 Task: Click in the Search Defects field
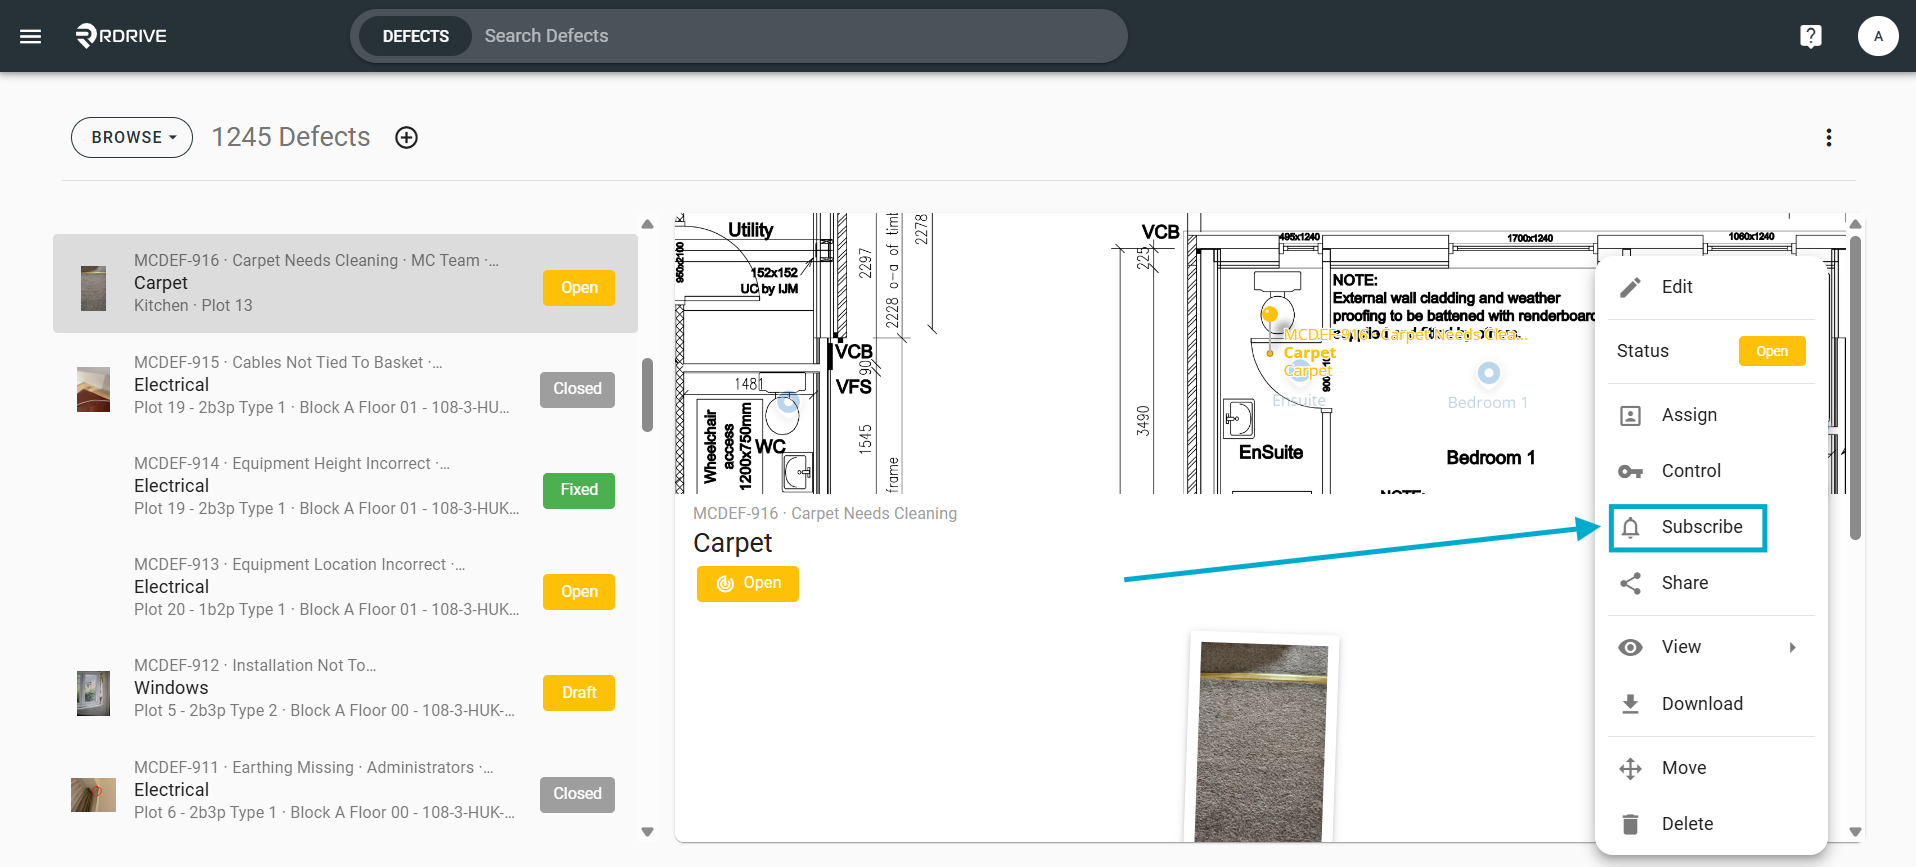click(x=795, y=36)
